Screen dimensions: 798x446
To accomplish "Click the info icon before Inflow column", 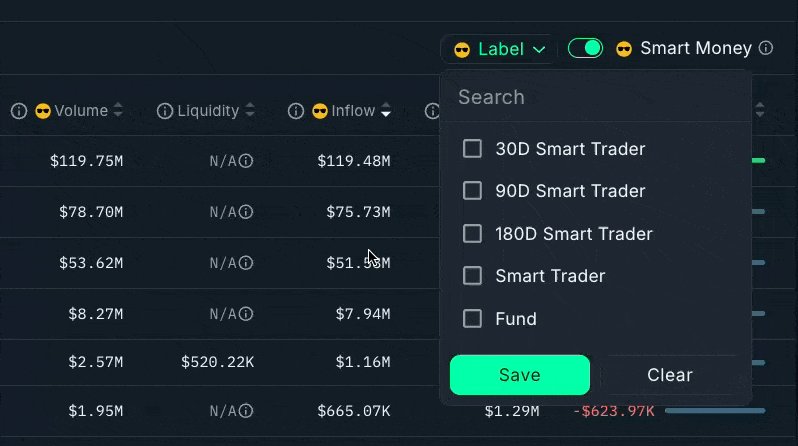I will pyautogui.click(x=296, y=111).
